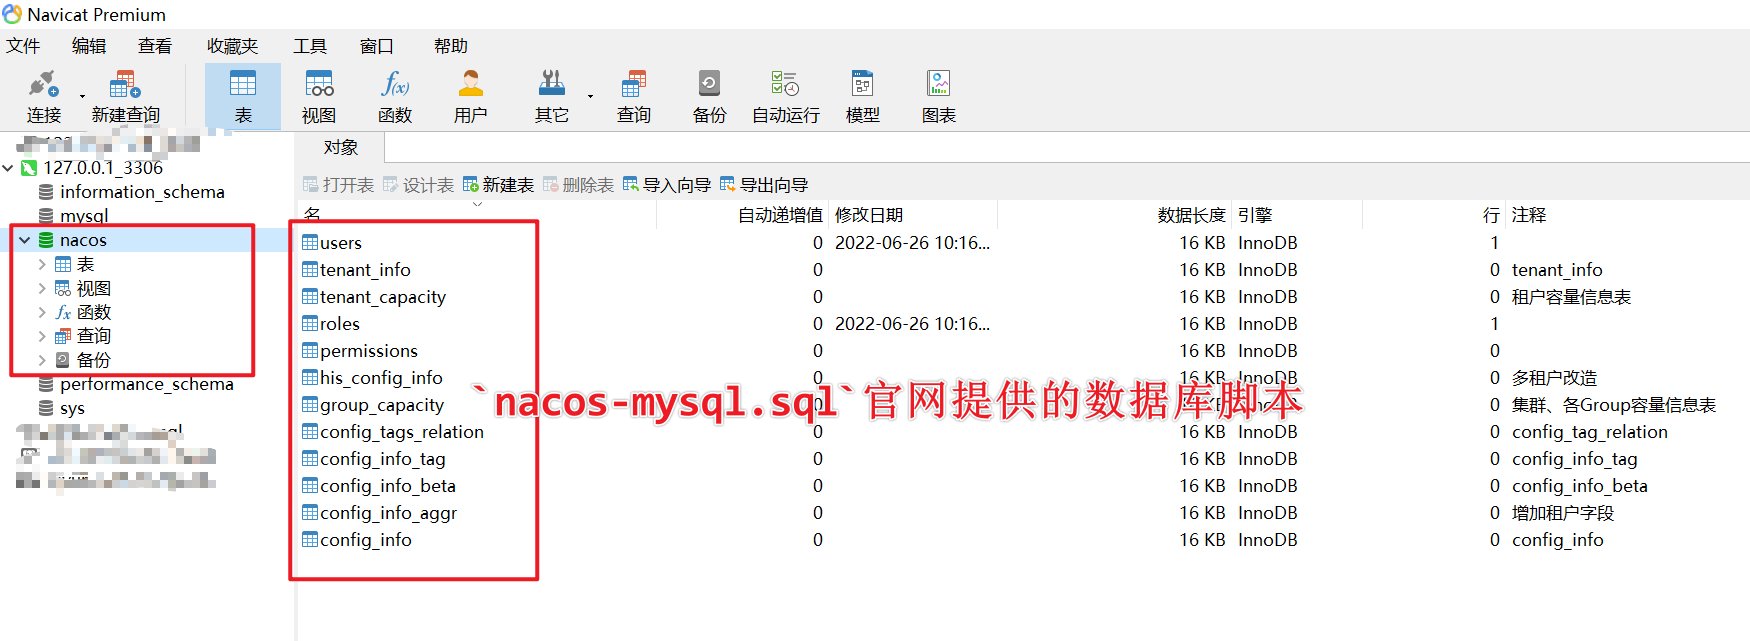The width and height of the screenshot is (1750, 641).
Task: Select the users table icon
Action: (x=310, y=243)
